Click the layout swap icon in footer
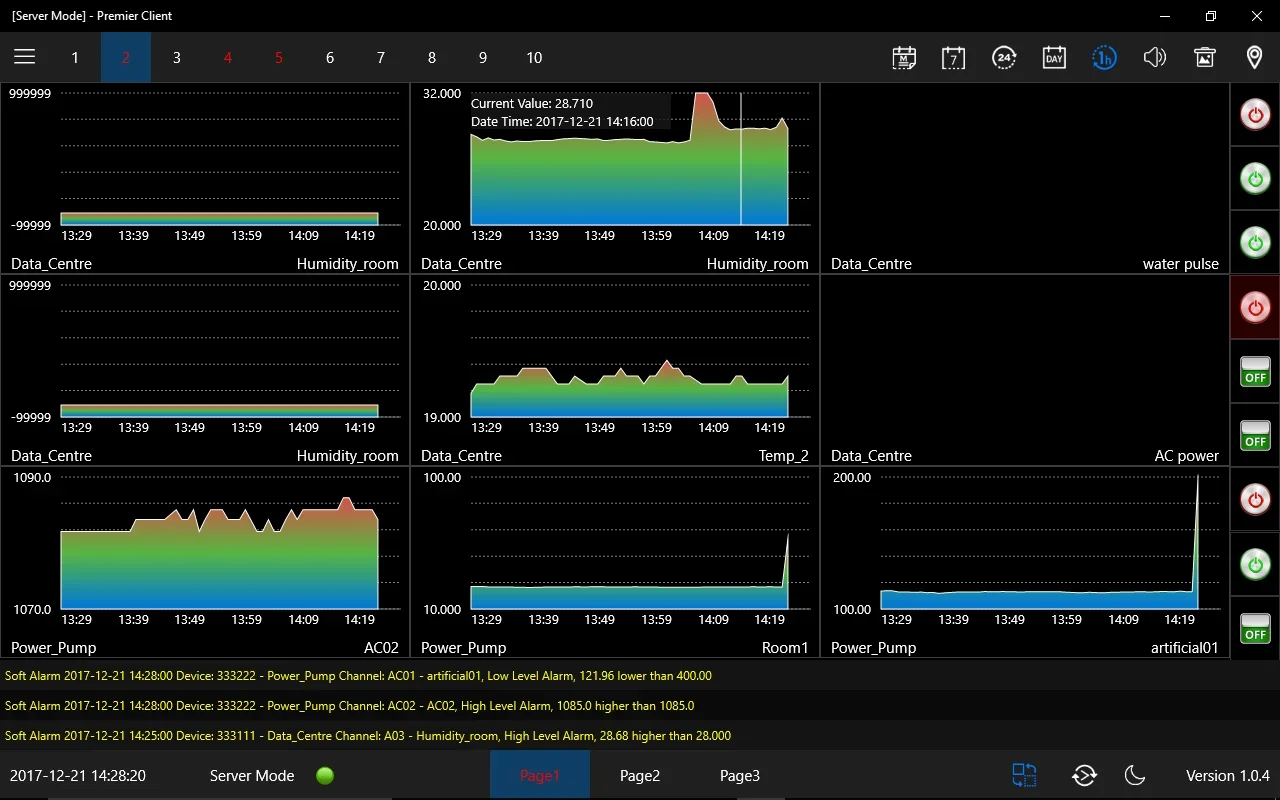This screenshot has height=800, width=1280. coord(1024,775)
